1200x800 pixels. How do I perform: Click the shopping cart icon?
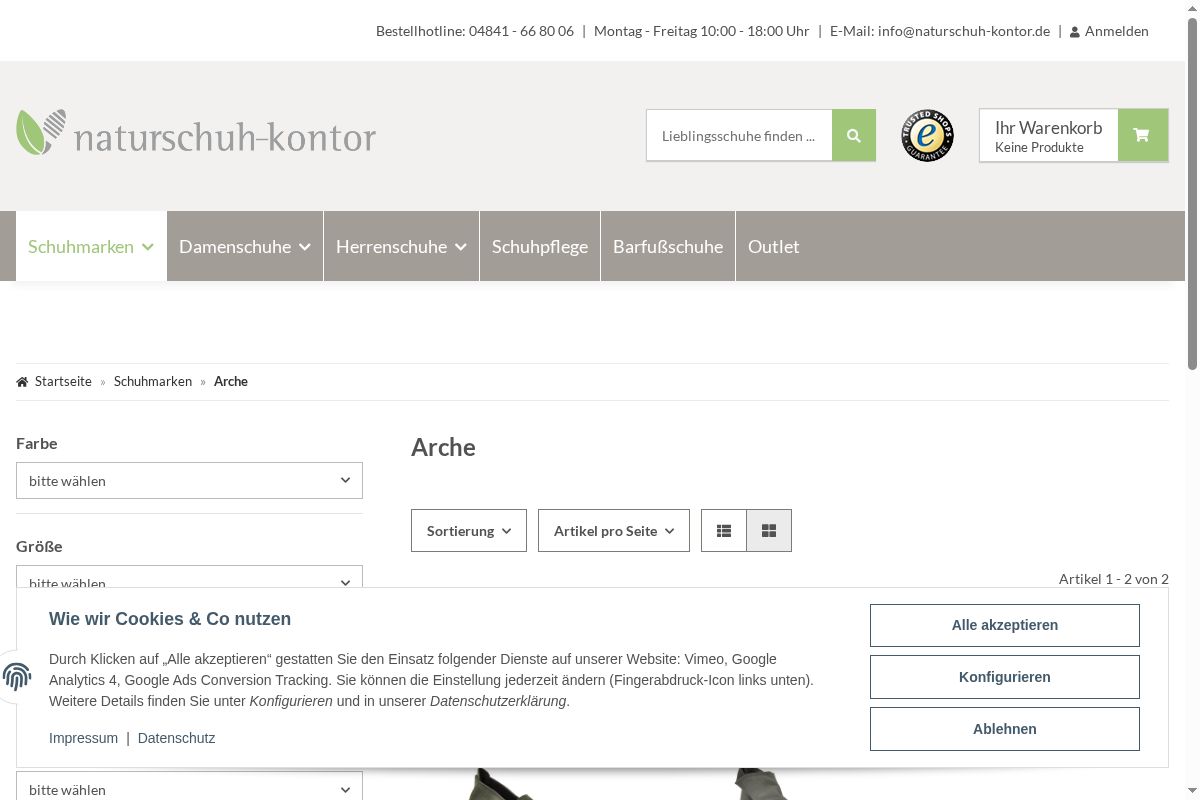tap(1142, 136)
